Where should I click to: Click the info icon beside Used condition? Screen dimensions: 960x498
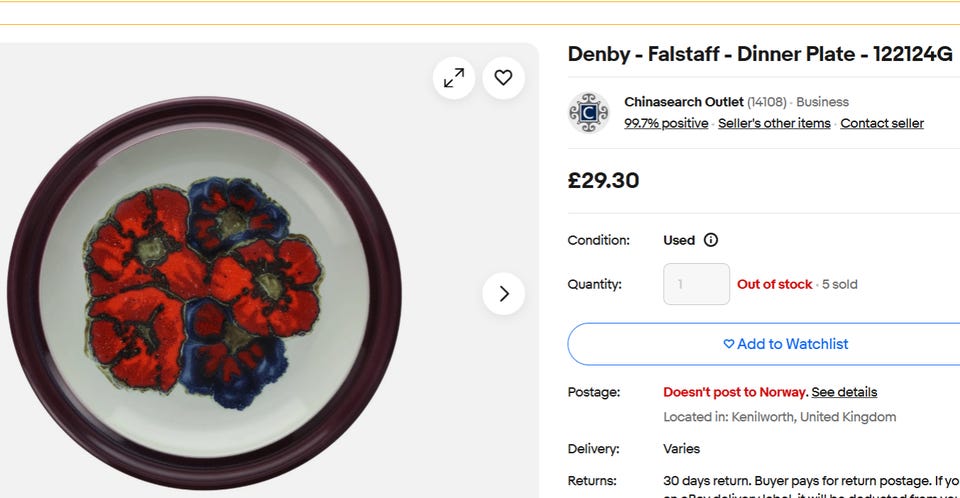(711, 240)
